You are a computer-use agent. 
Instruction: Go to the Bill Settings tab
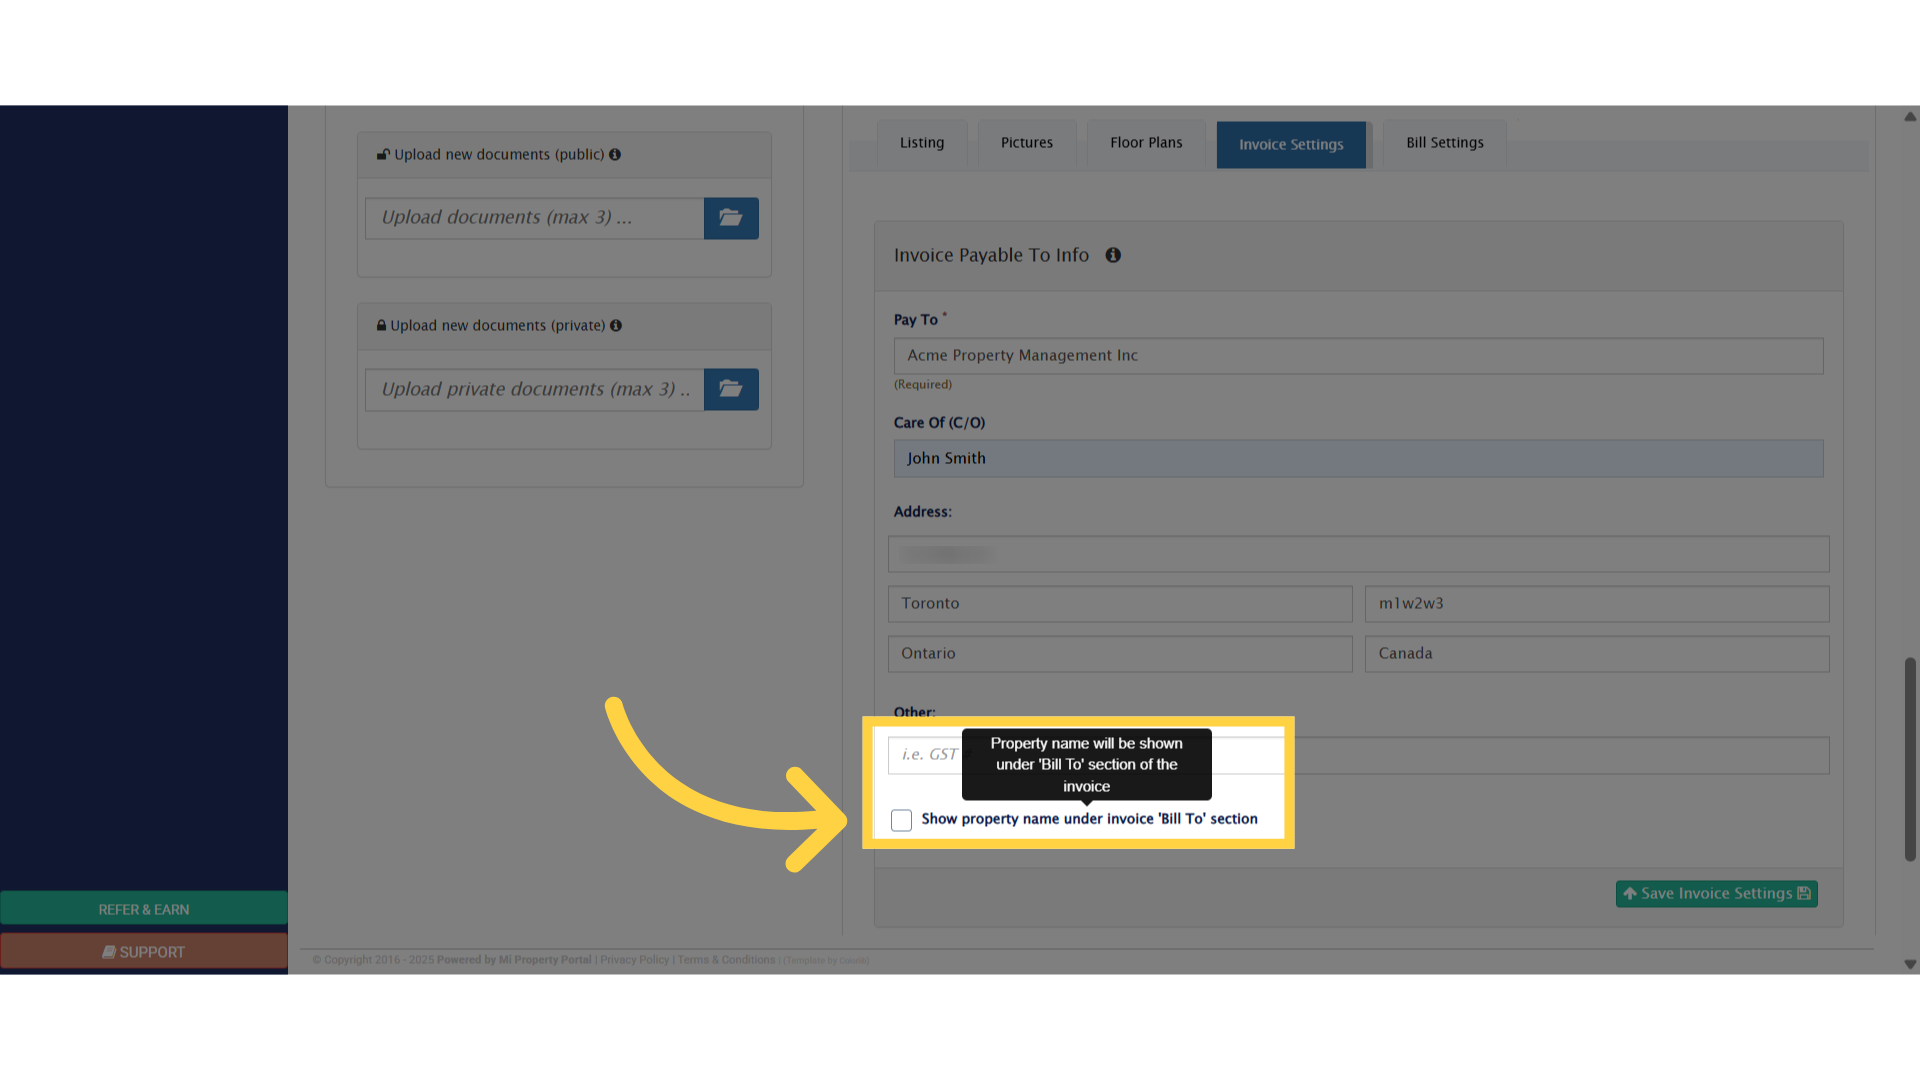(x=1444, y=143)
